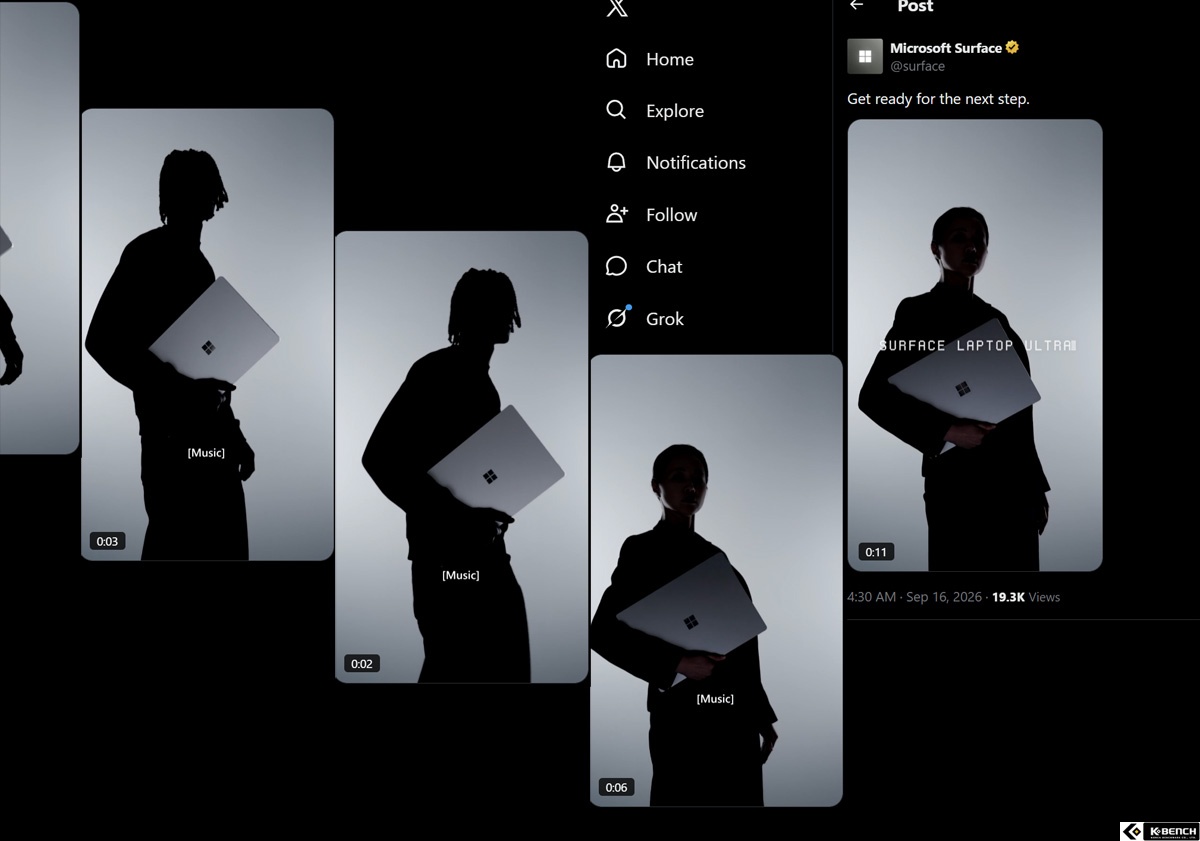Click the "Get ready for the next step." text
This screenshot has width=1200, height=841.
pos(938,99)
